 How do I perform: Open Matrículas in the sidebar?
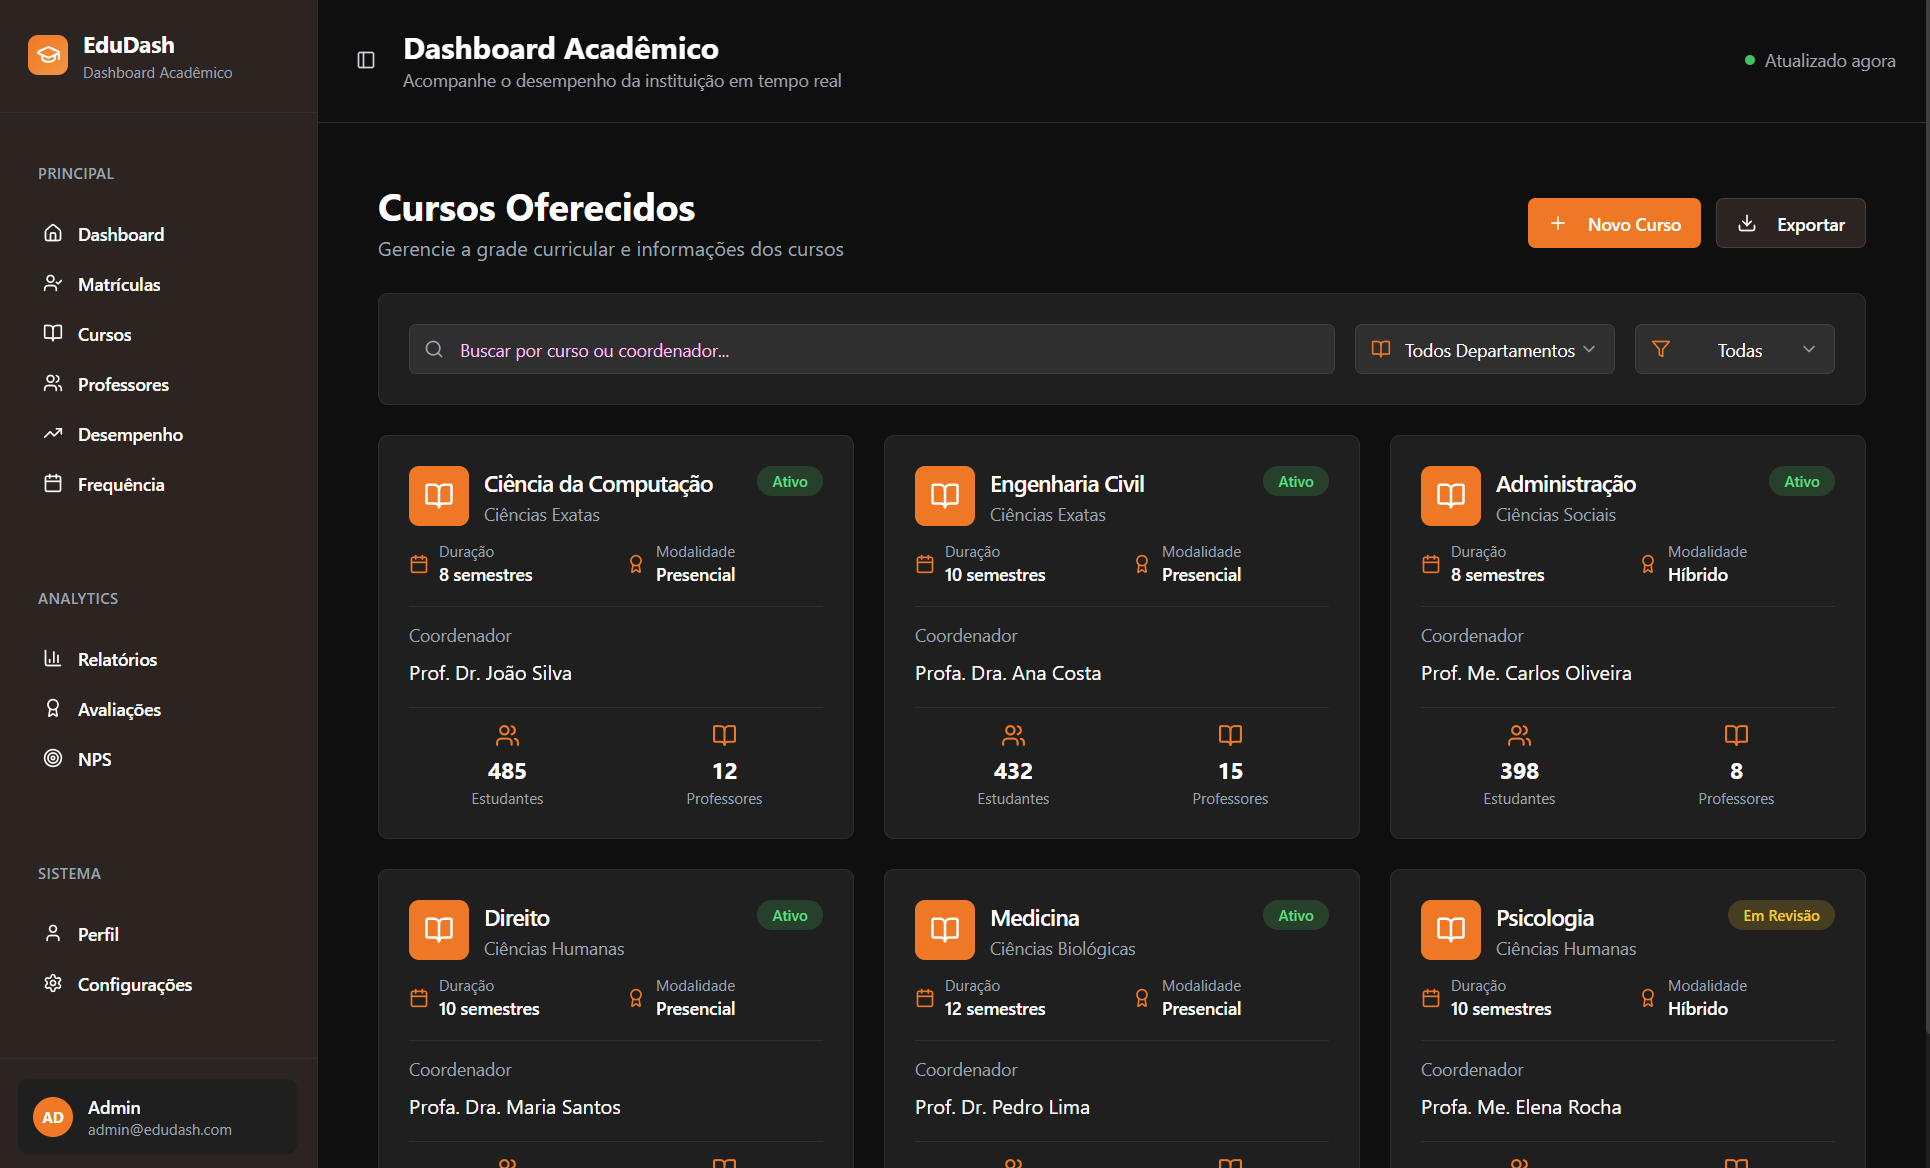[x=119, y=285]
